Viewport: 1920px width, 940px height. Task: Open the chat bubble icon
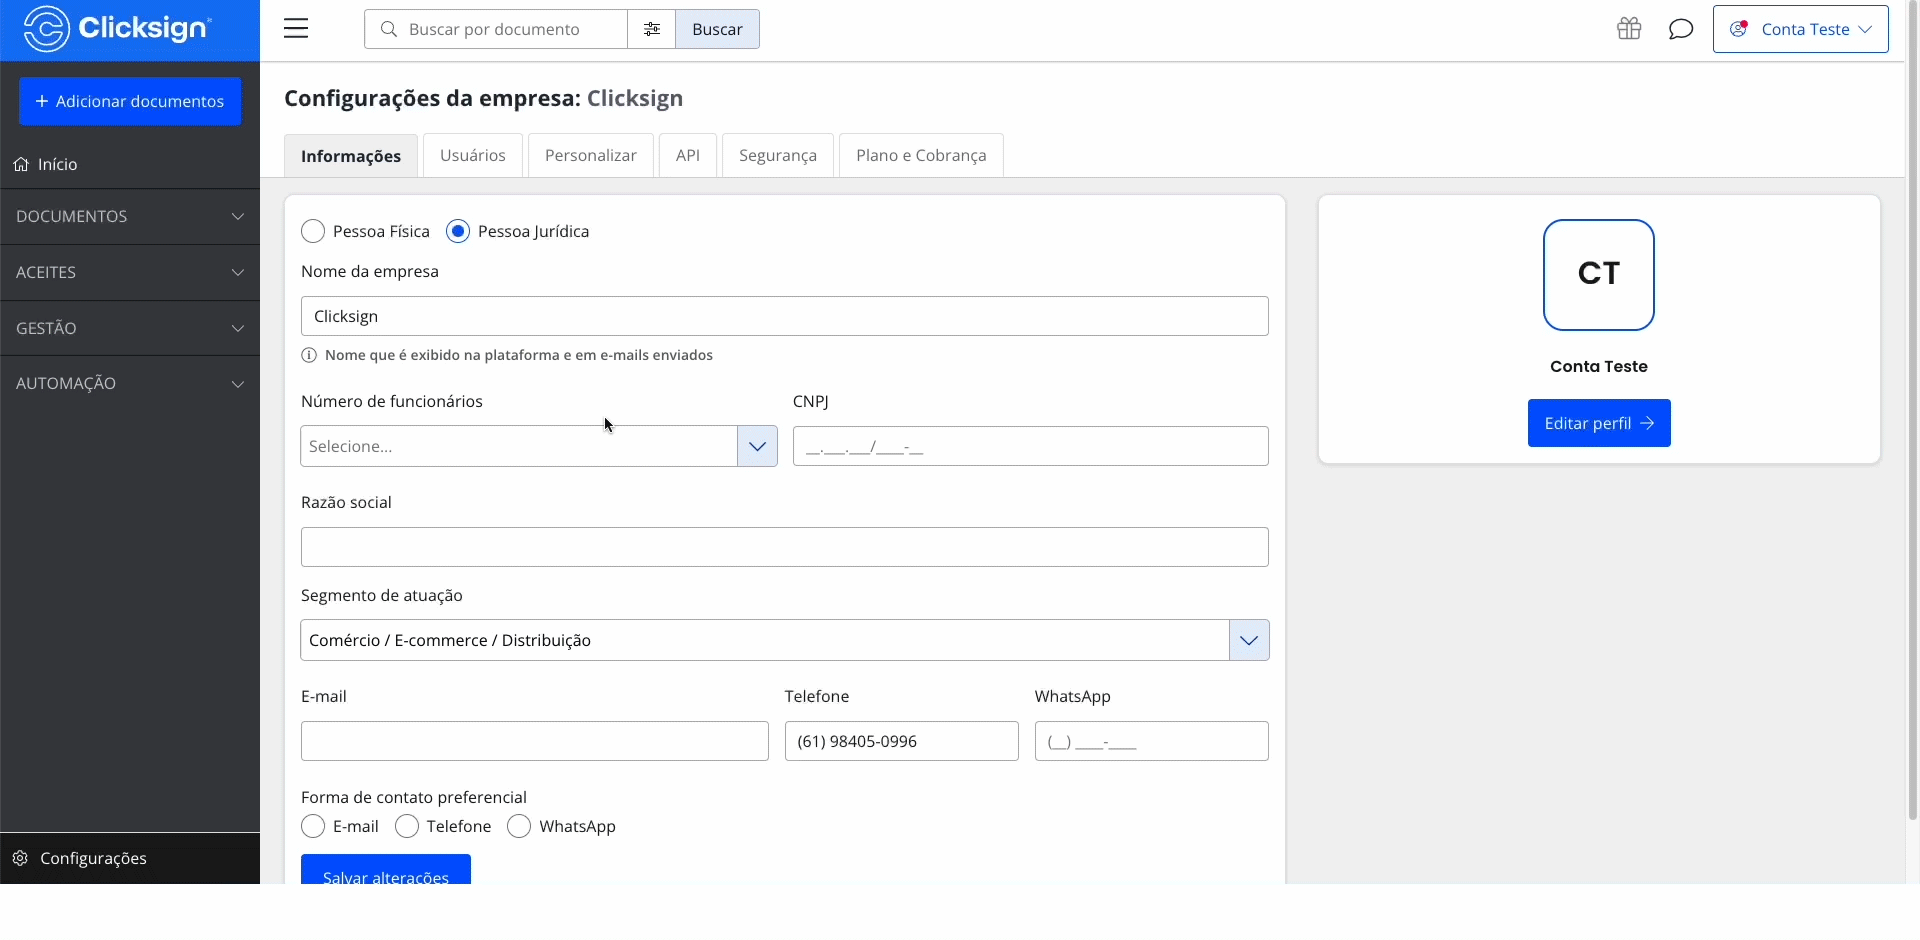(1681, 29)
